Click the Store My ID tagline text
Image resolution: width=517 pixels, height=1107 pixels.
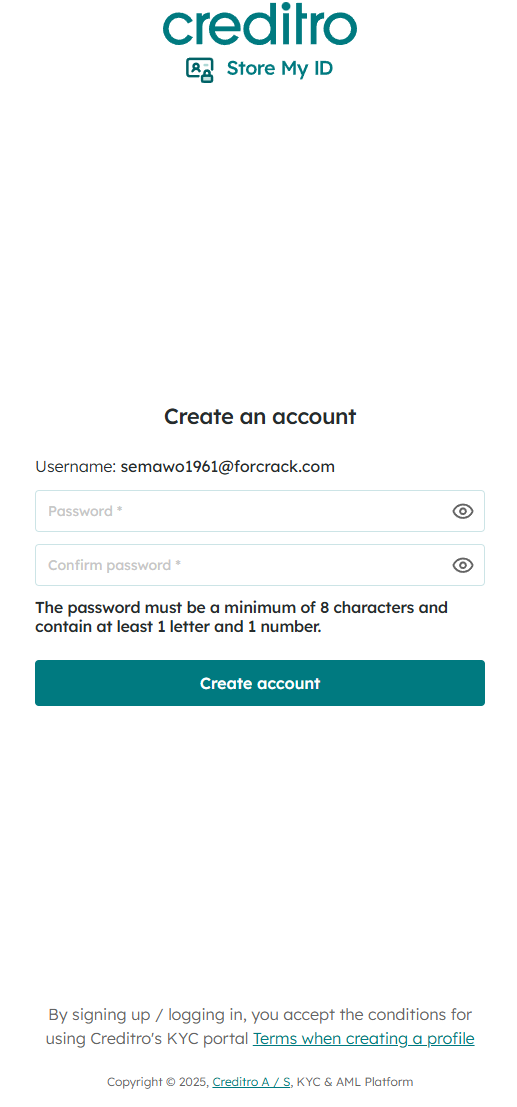pos(280,68)
